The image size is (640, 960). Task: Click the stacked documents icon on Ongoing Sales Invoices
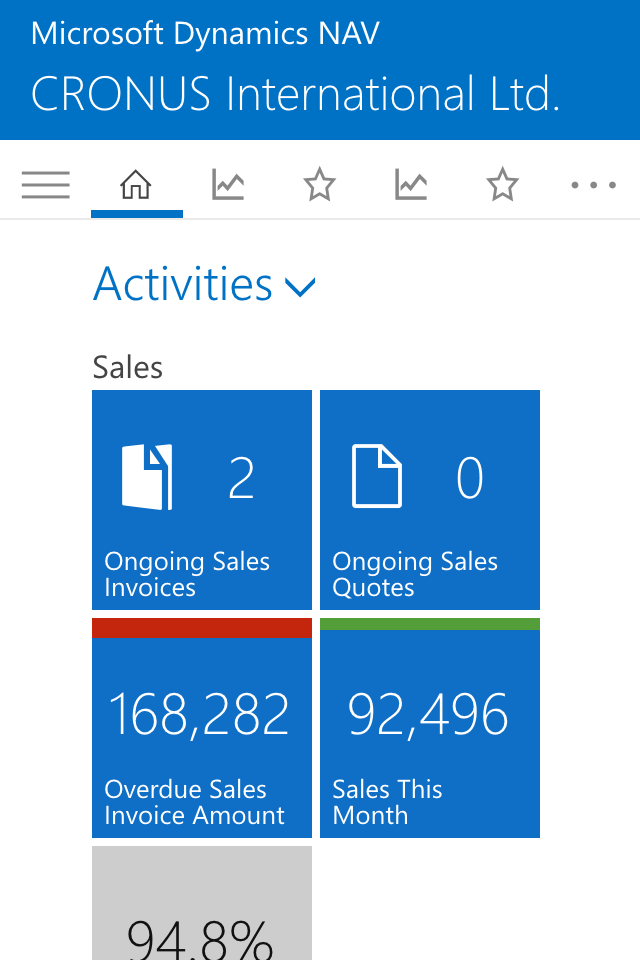(x=147, y=477)
